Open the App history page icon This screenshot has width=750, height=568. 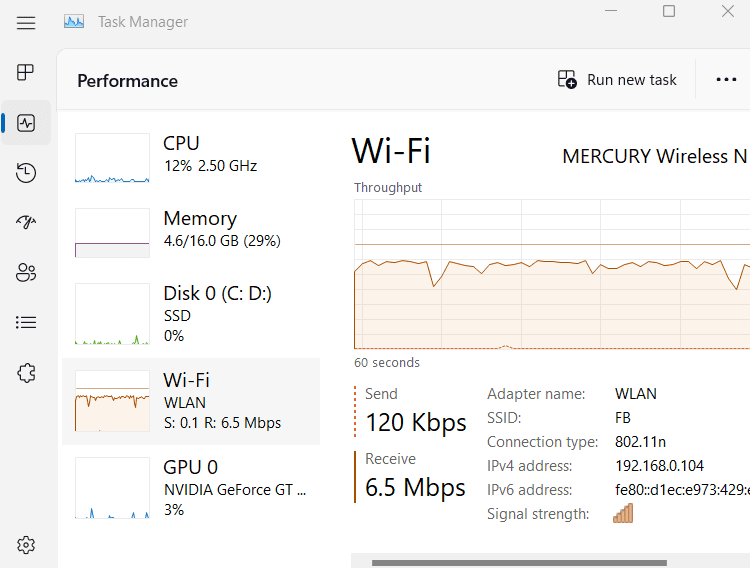click(26, 173)
